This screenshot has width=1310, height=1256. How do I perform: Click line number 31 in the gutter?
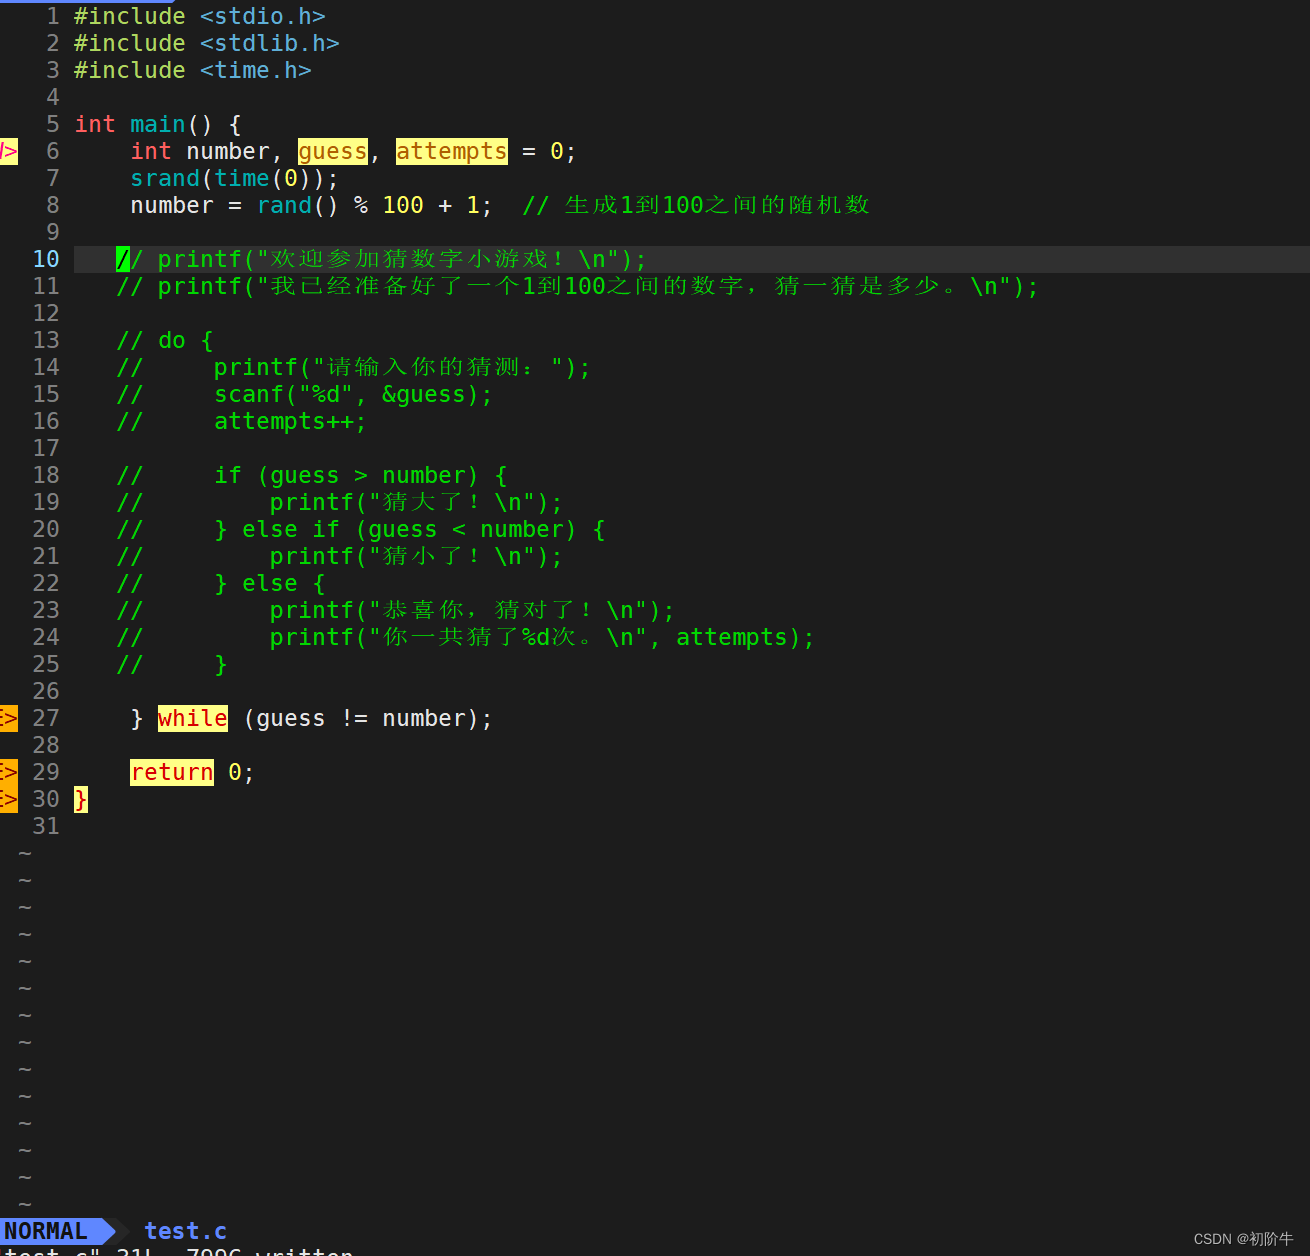[46, 827]
